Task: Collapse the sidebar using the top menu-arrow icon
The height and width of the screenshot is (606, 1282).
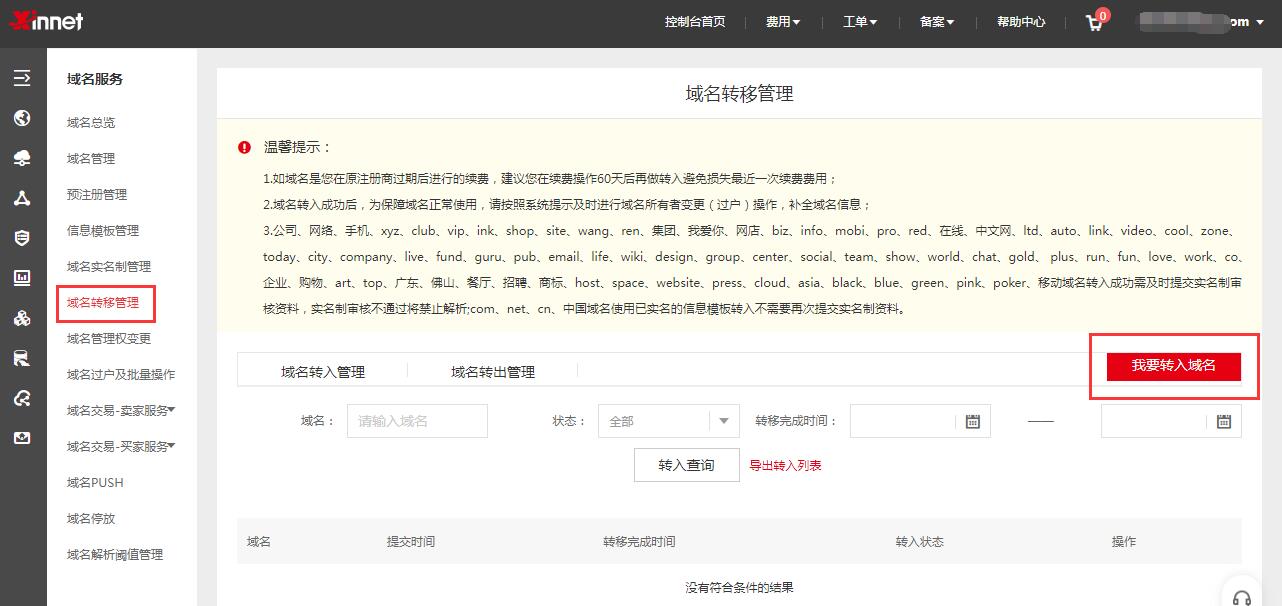Action: (22, 78)
